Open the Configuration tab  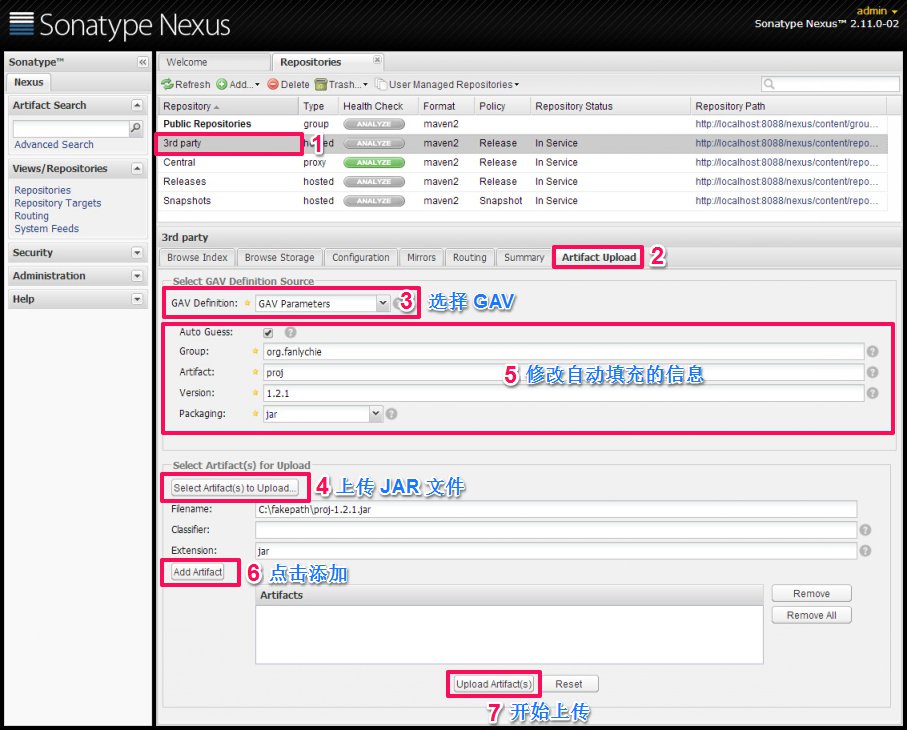click(x=361, y=257)
